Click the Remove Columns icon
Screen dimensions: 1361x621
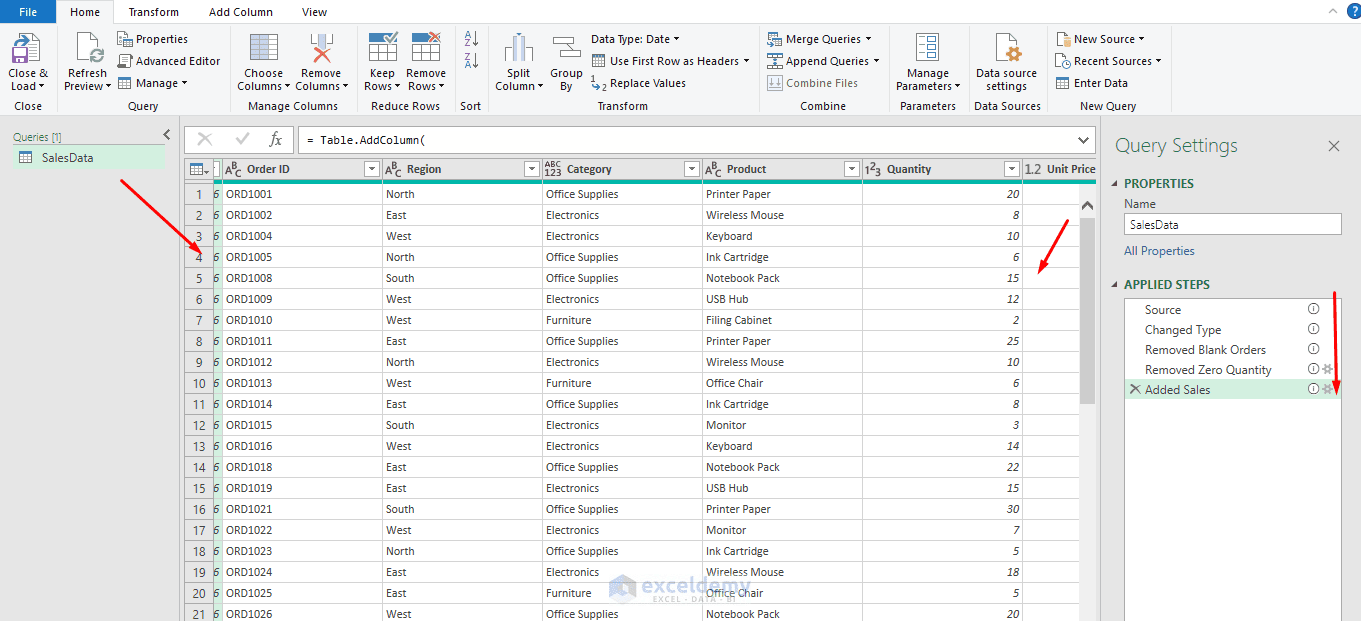[x=321, y=48]
